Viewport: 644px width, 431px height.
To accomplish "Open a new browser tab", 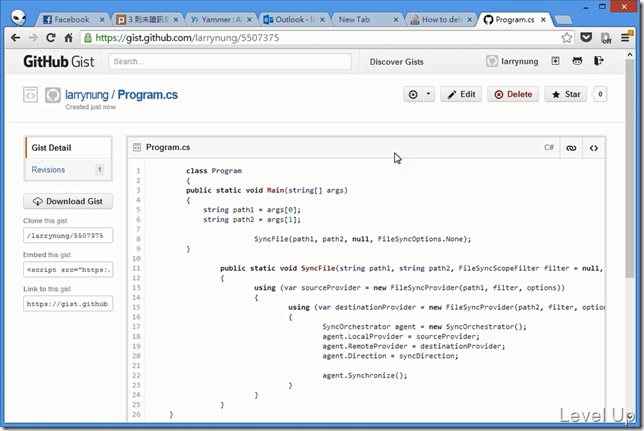I will click(563, 20).
